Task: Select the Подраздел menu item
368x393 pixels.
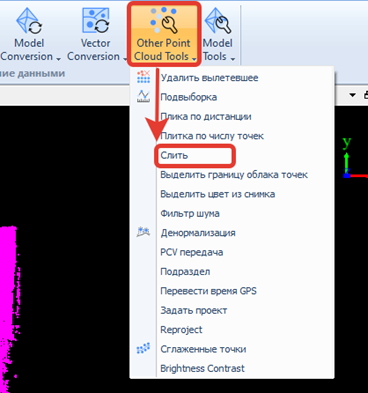Action: (232, 271)
